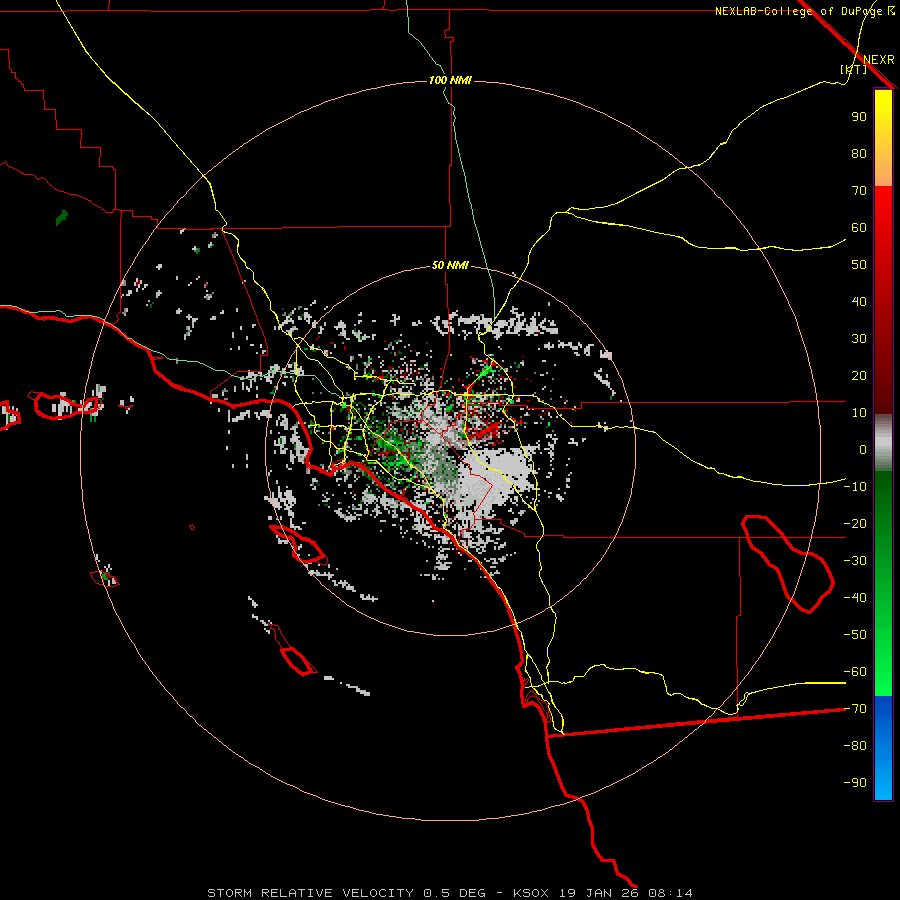
Task: Click the 50 NMI range ring label
Action: (x=450, y=265)
